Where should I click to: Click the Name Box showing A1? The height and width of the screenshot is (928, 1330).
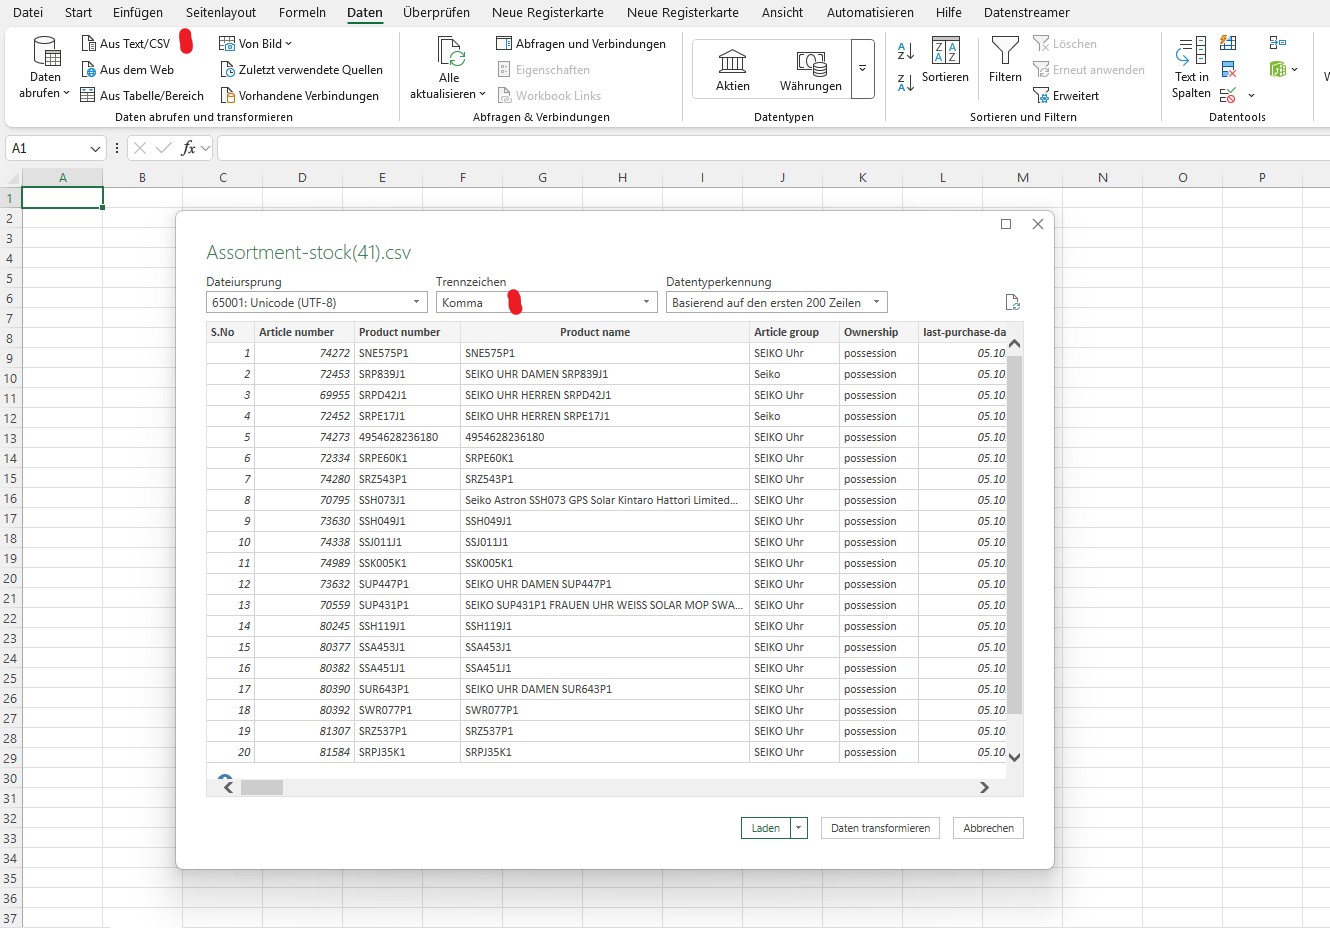47,148
